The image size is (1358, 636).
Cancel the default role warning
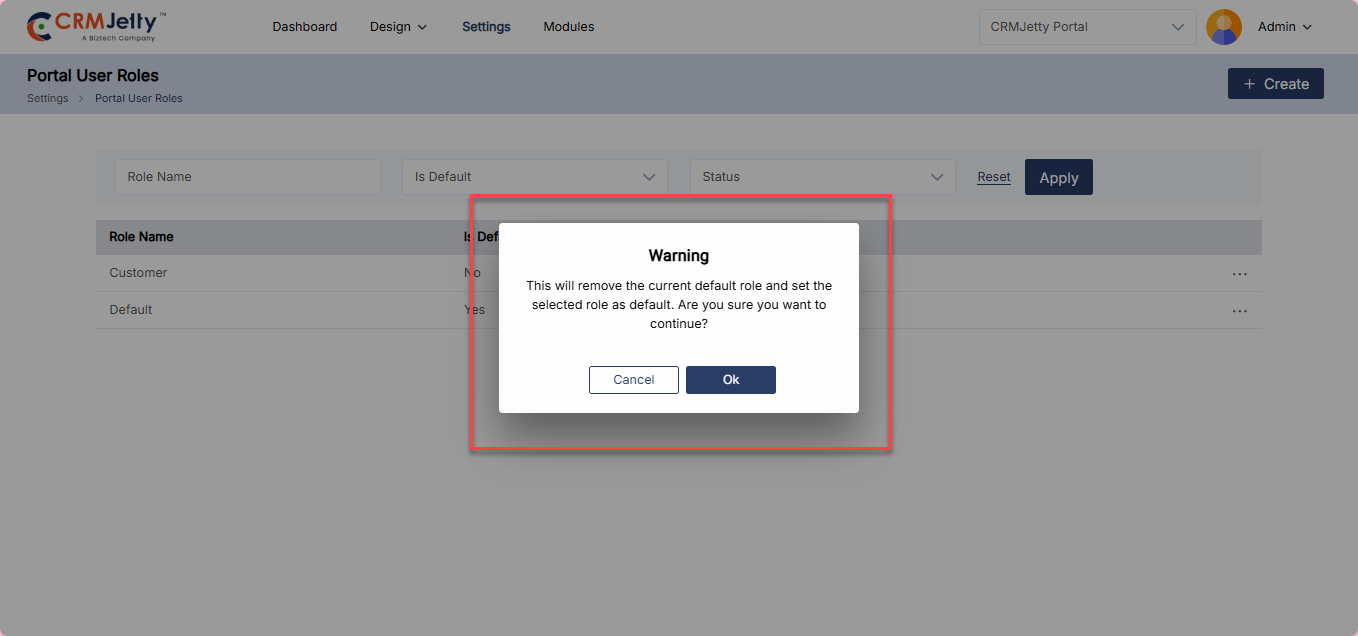[x=633, y=380]
